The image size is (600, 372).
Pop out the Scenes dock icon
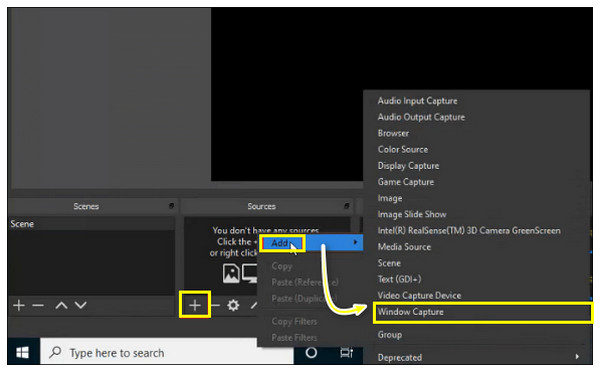[x=171, y=206]
